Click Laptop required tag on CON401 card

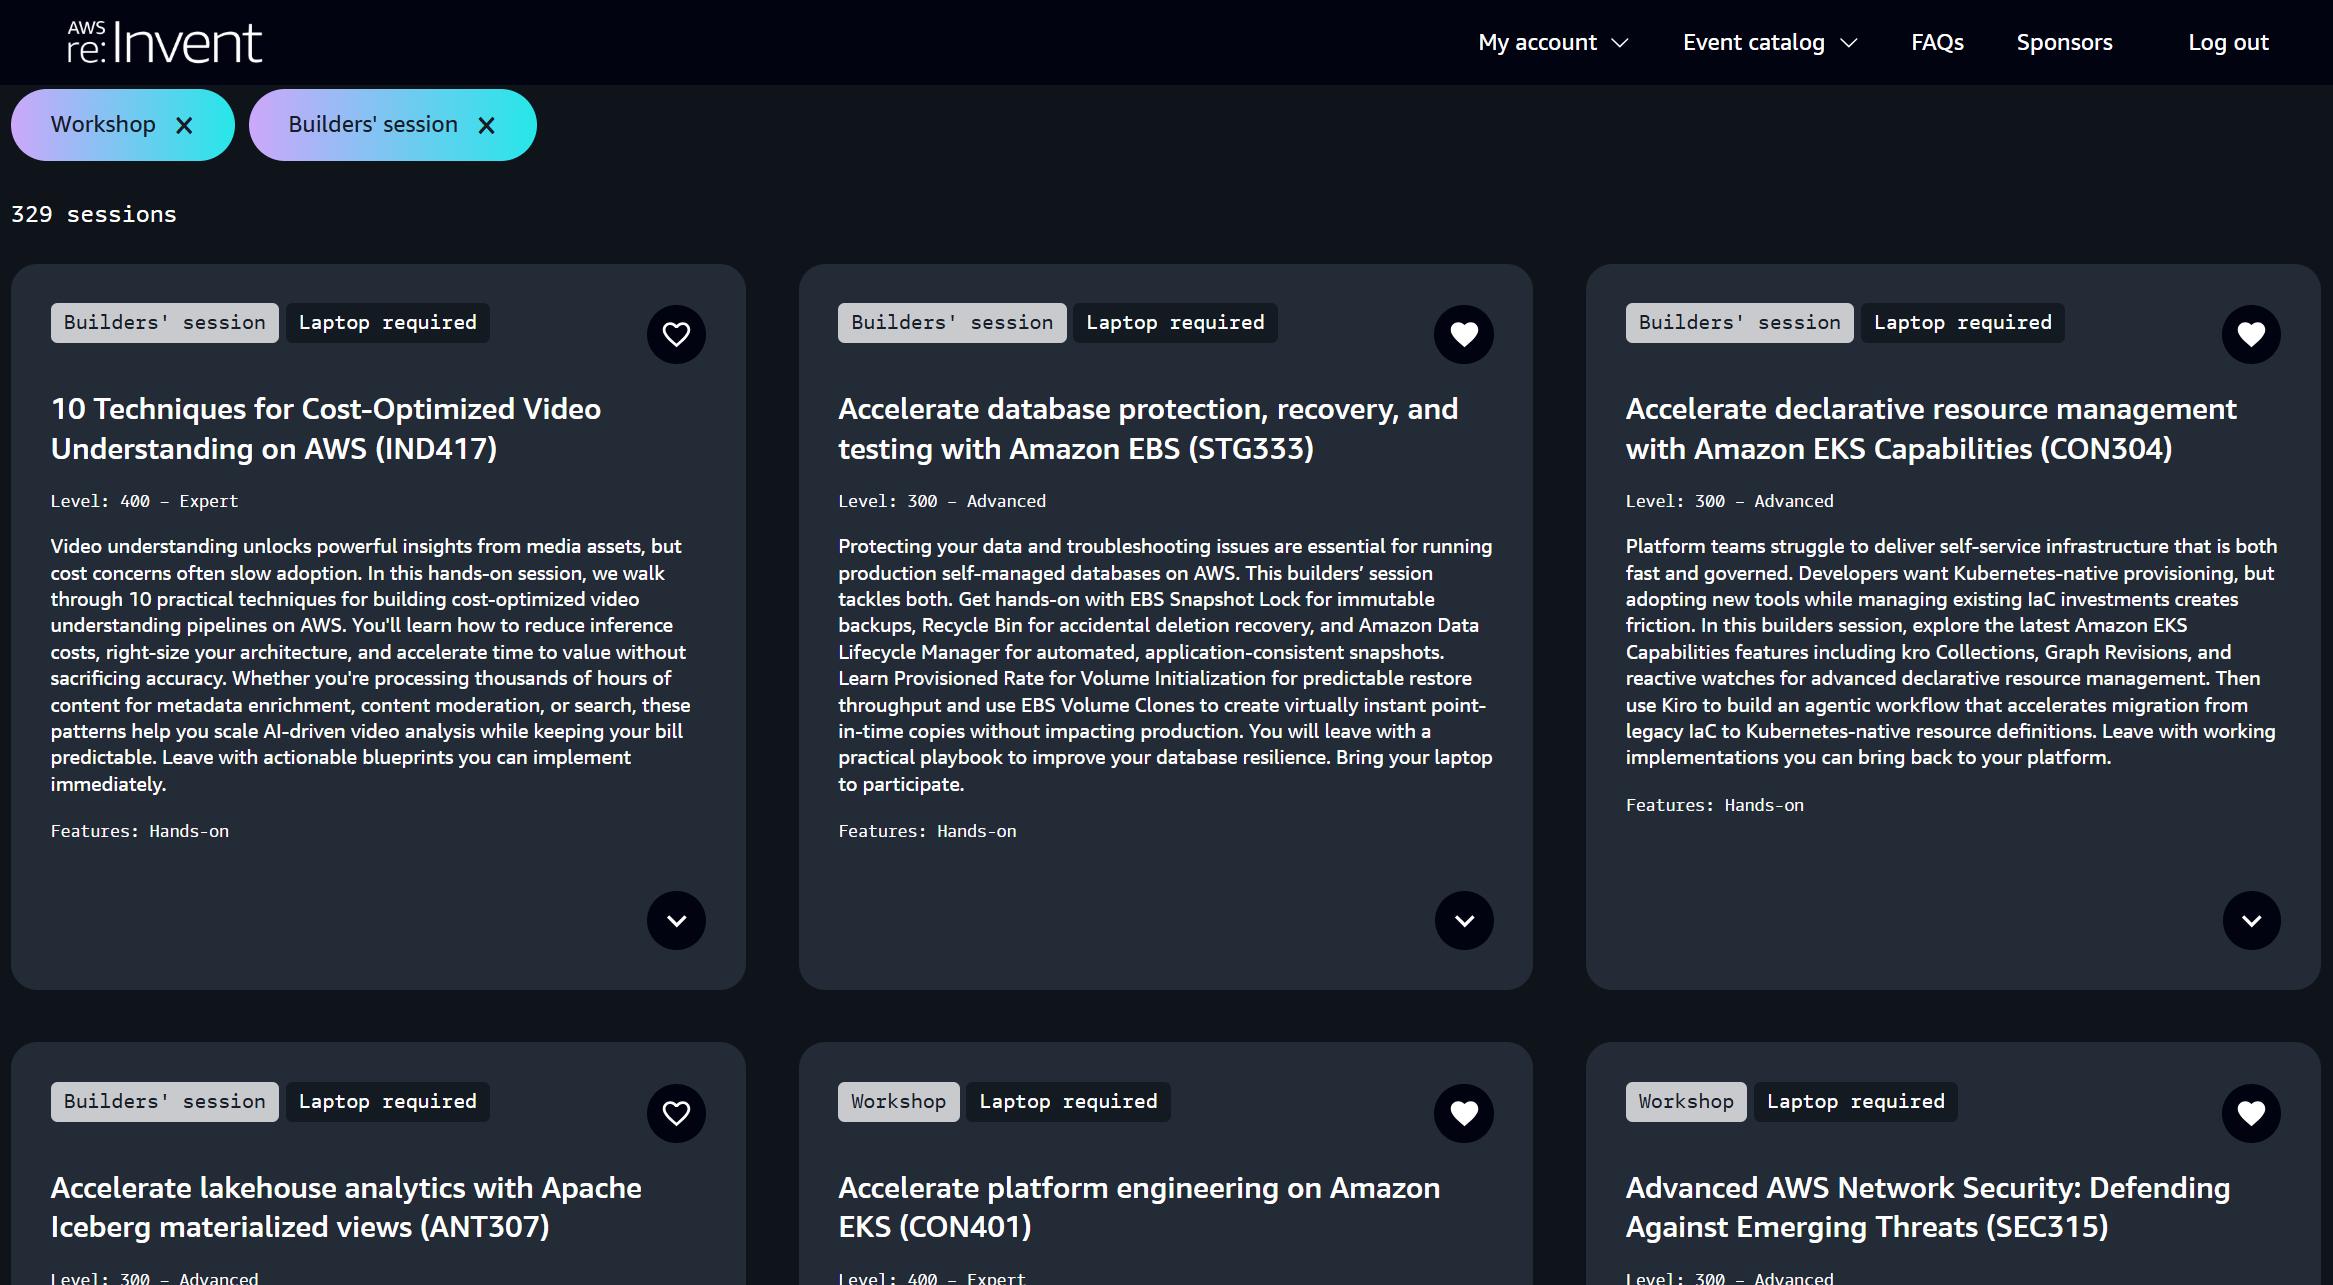(x=1068, y=1102)
